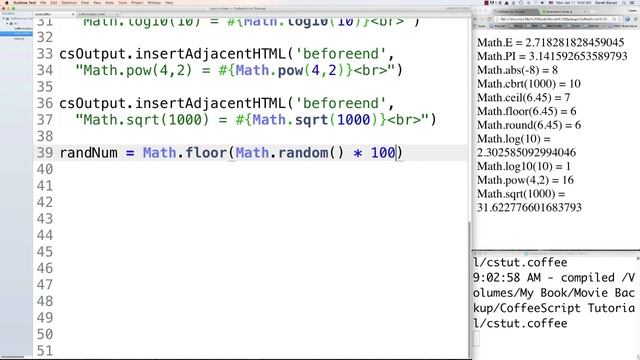The image size is (640, 360).
Task: Close the first Sublime editor tab
Action: pos(73,14)
